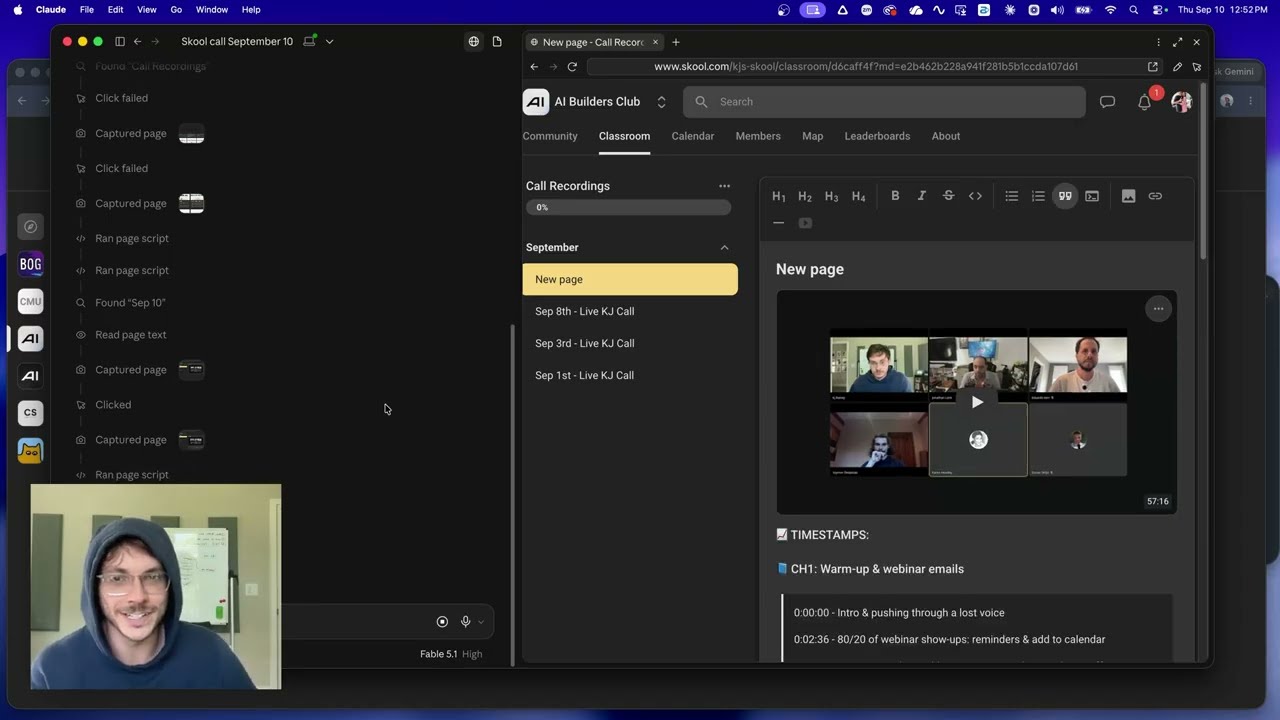1280x720 pixels.
Task: Open the Map tab
Action: coord(813,136)
